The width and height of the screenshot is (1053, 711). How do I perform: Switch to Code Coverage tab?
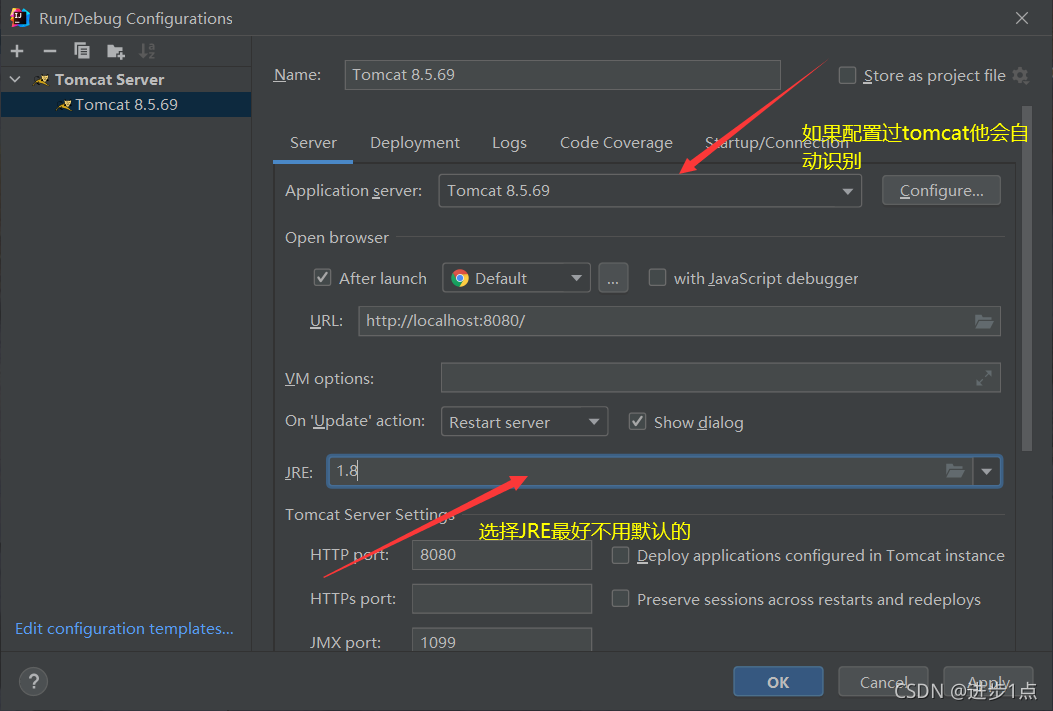[616, 143]
